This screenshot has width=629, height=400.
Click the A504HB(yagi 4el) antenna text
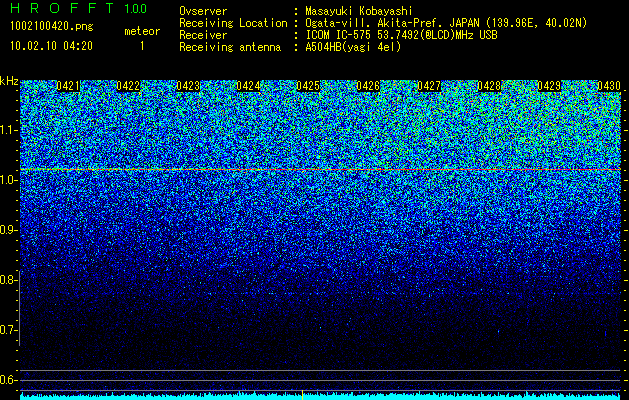tap(353, 47)
